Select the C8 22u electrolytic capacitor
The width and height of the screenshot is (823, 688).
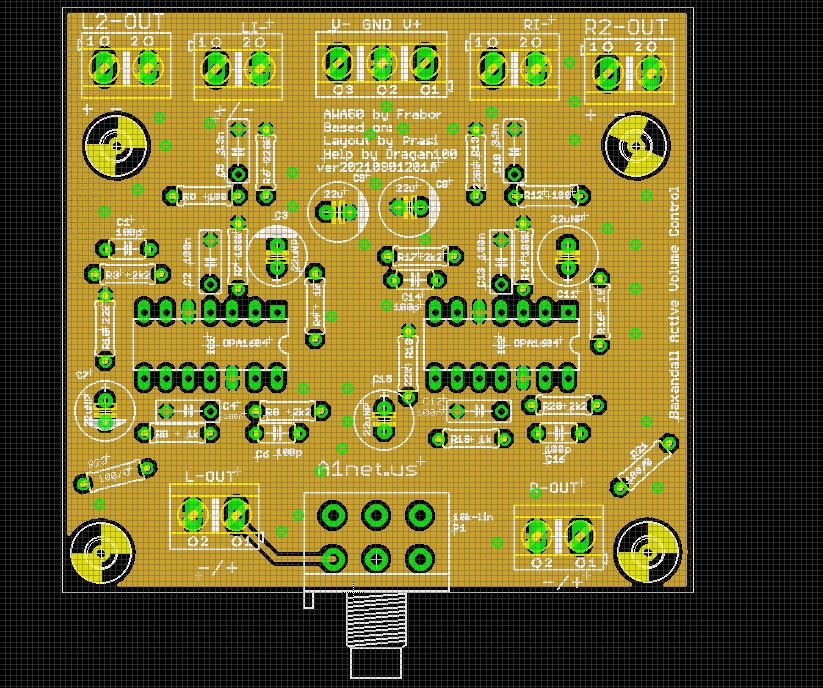[x=337, y=211]
